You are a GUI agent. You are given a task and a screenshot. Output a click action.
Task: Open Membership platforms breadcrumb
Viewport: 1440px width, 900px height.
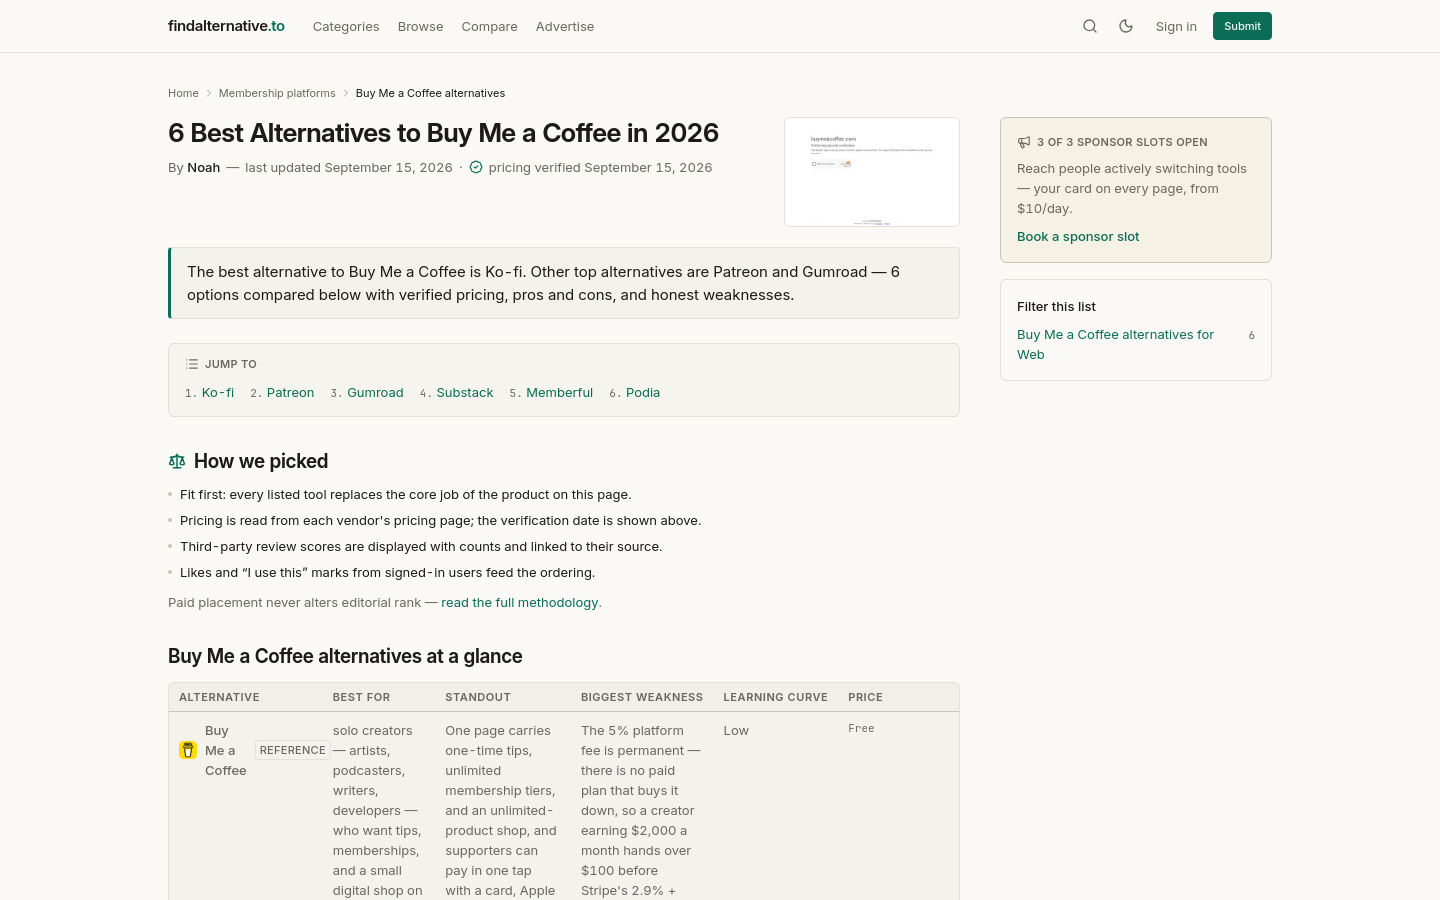(x=277, y=93)
